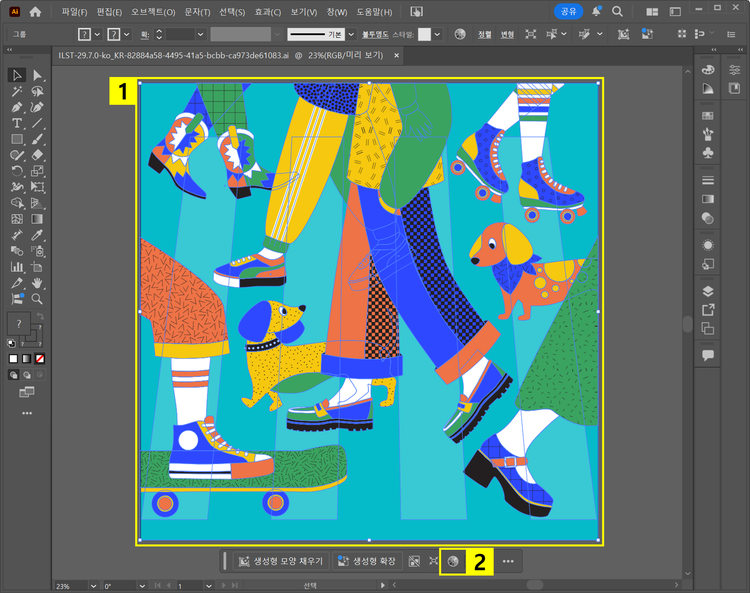Image resolution: width=750 pixels, height=593 pixels.
Task: Open the Search magnifier in the top bar
Action: click(617, 12)
